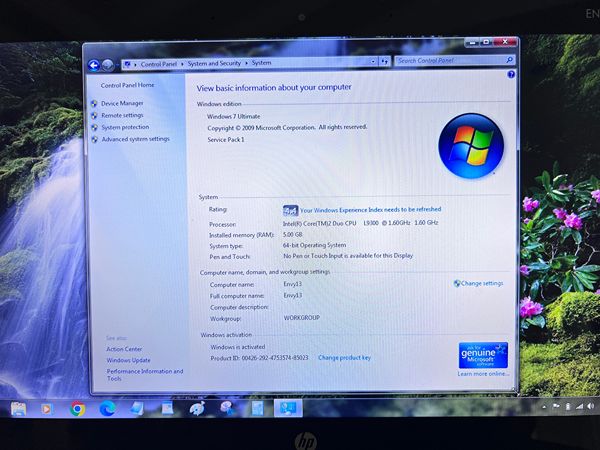The image size is (600, 450).
Task: Click the Change settings link
Action: point(482,283)
